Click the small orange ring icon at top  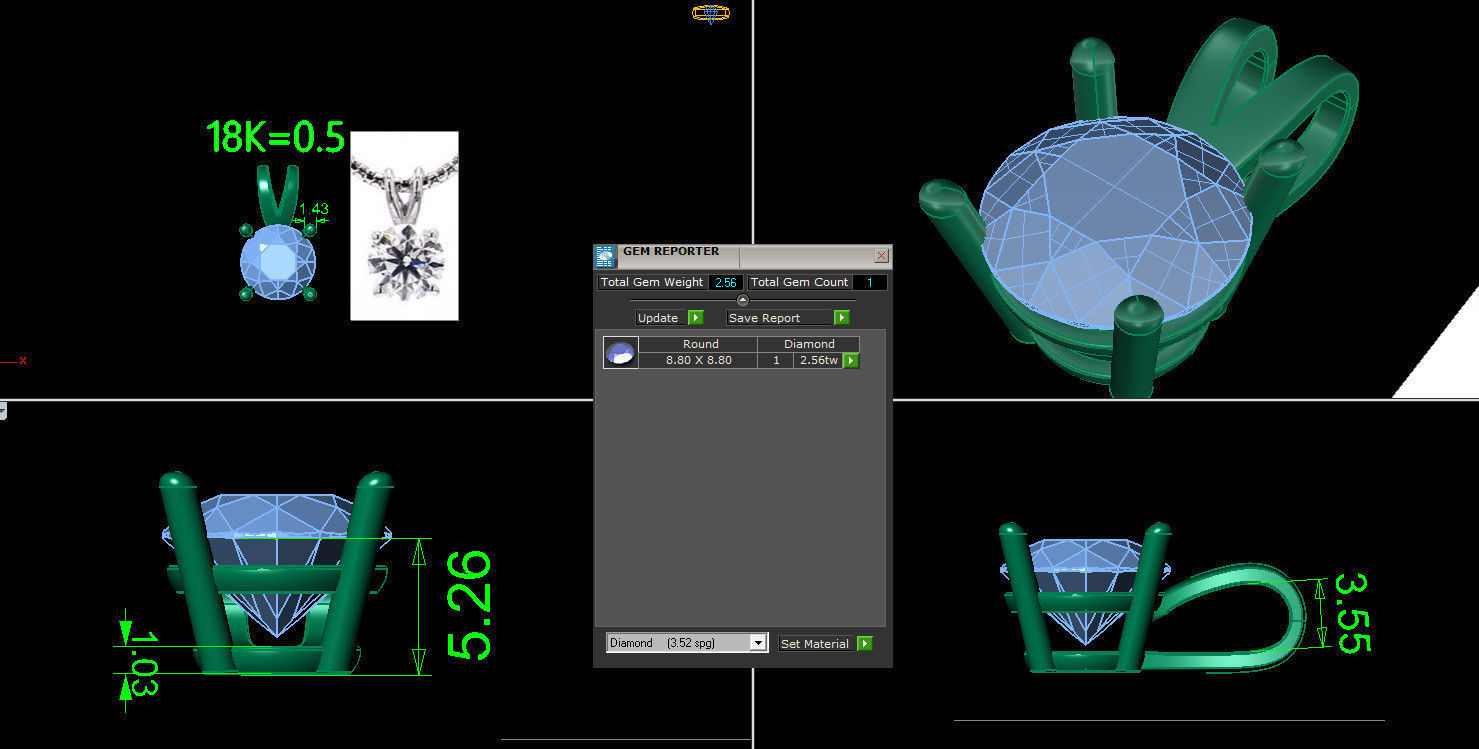pyautogui.click(x=711, y=13)
